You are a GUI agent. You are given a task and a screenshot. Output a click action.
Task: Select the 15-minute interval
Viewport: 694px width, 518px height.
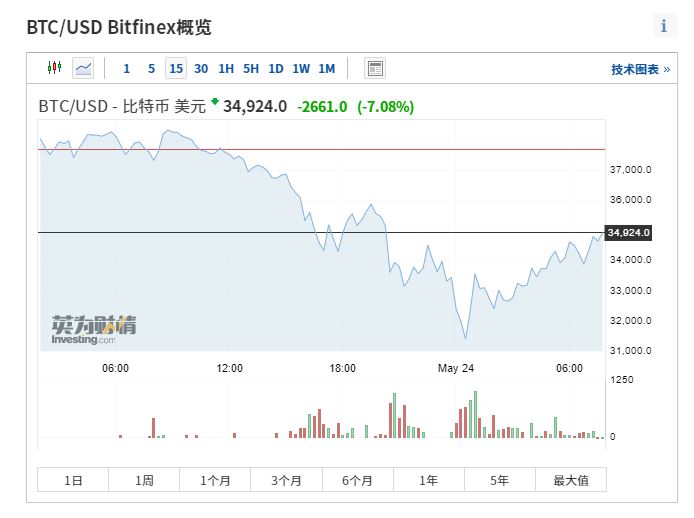(176, 68)
